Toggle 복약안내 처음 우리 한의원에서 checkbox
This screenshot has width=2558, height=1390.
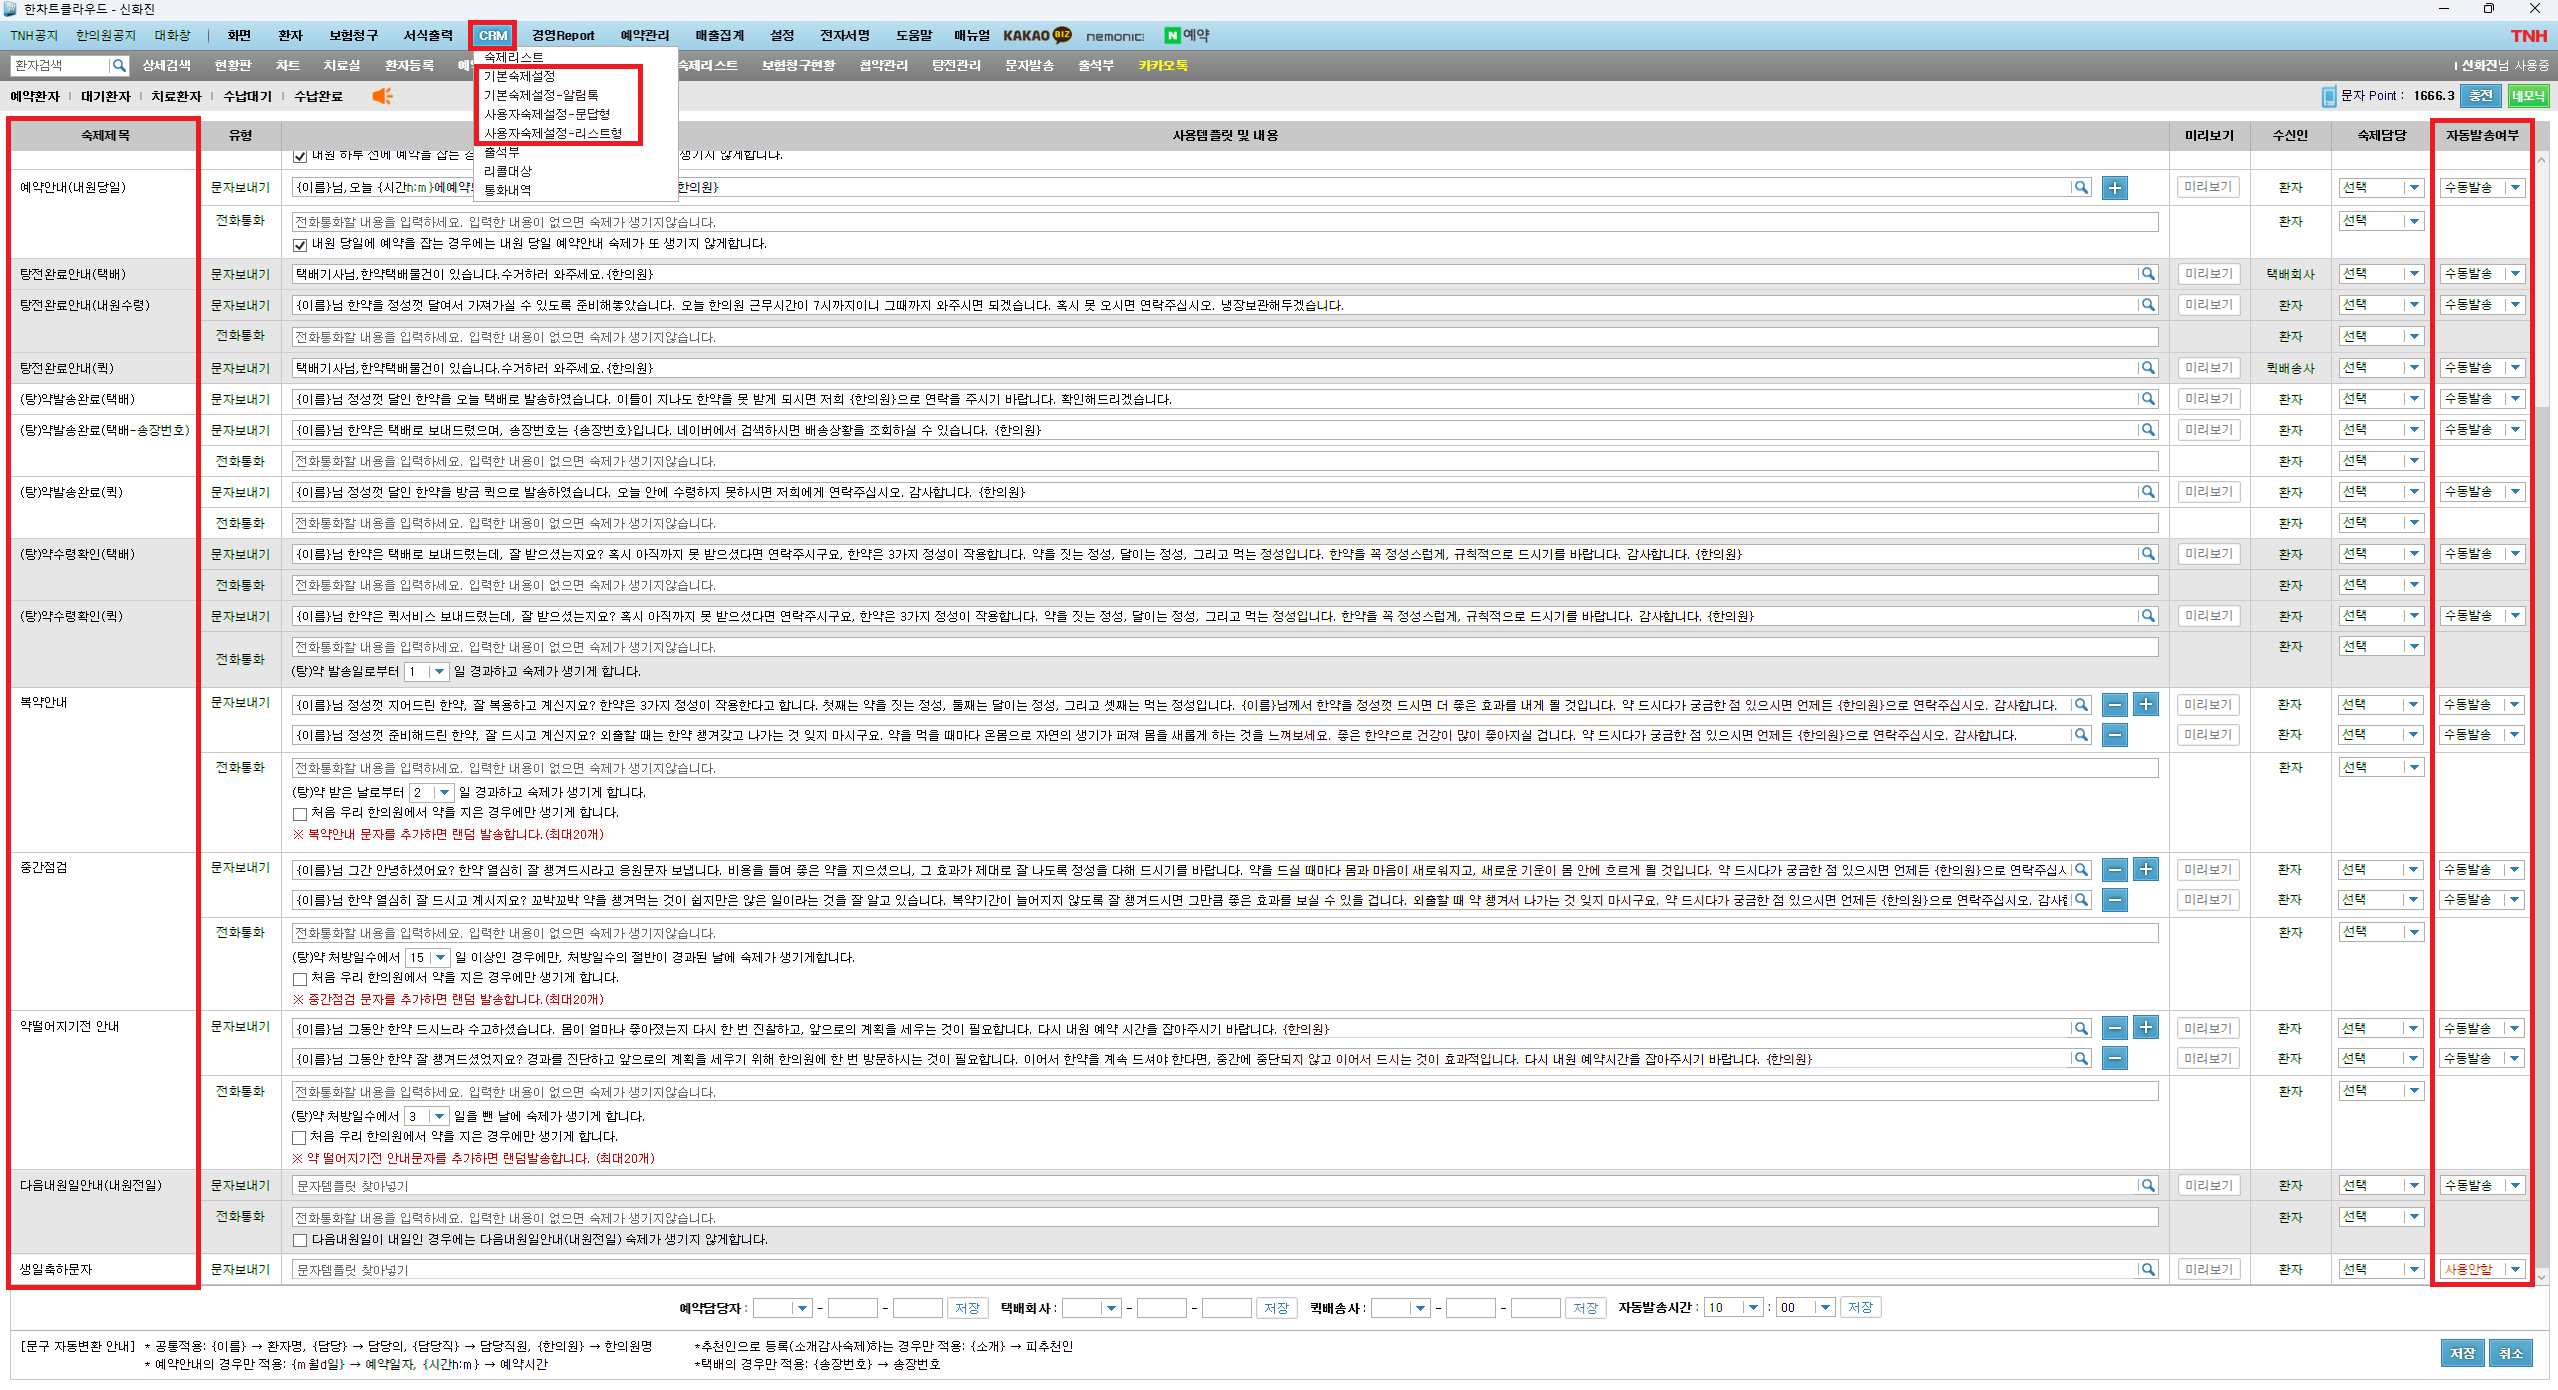300,814
